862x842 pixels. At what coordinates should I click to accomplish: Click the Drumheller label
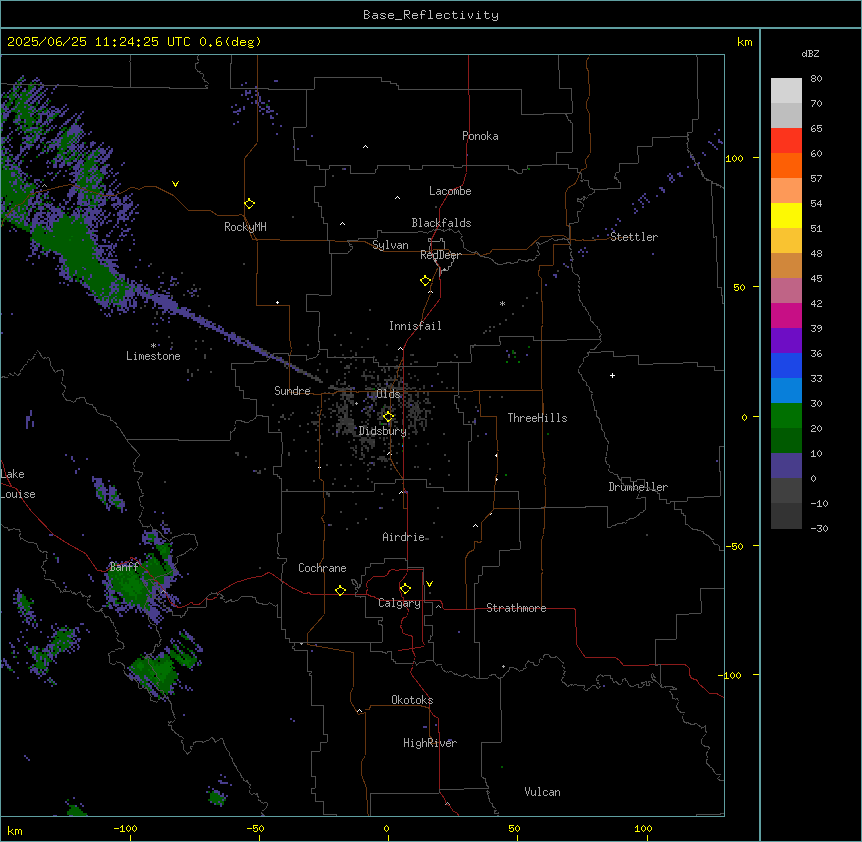click(638, 487)
